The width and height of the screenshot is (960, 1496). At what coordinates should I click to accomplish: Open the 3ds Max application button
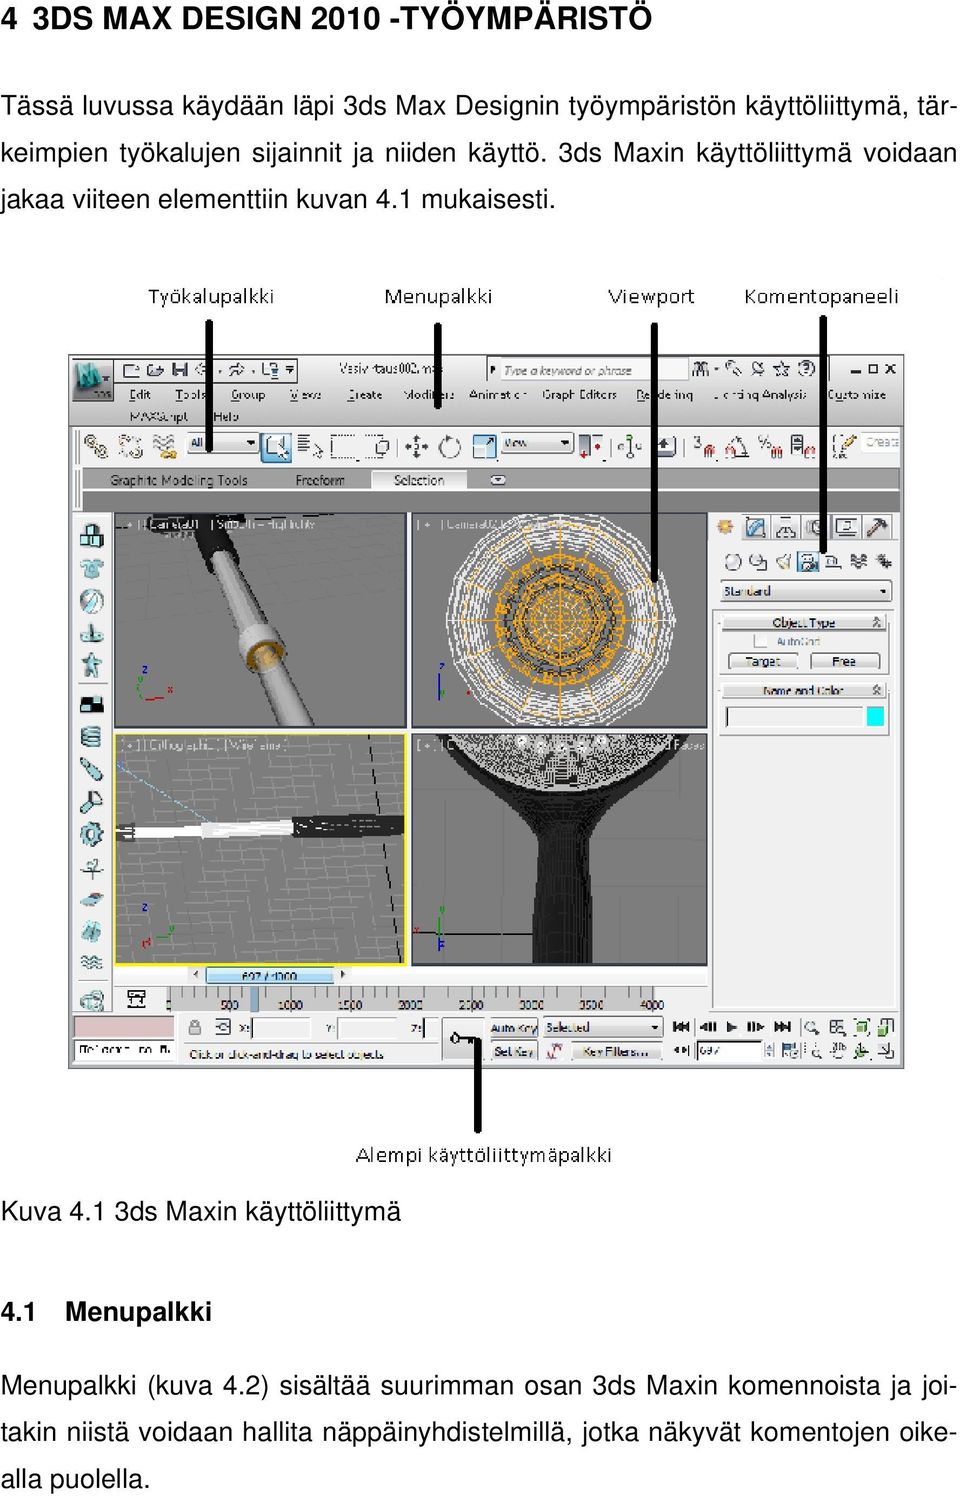tap(91, 378)
